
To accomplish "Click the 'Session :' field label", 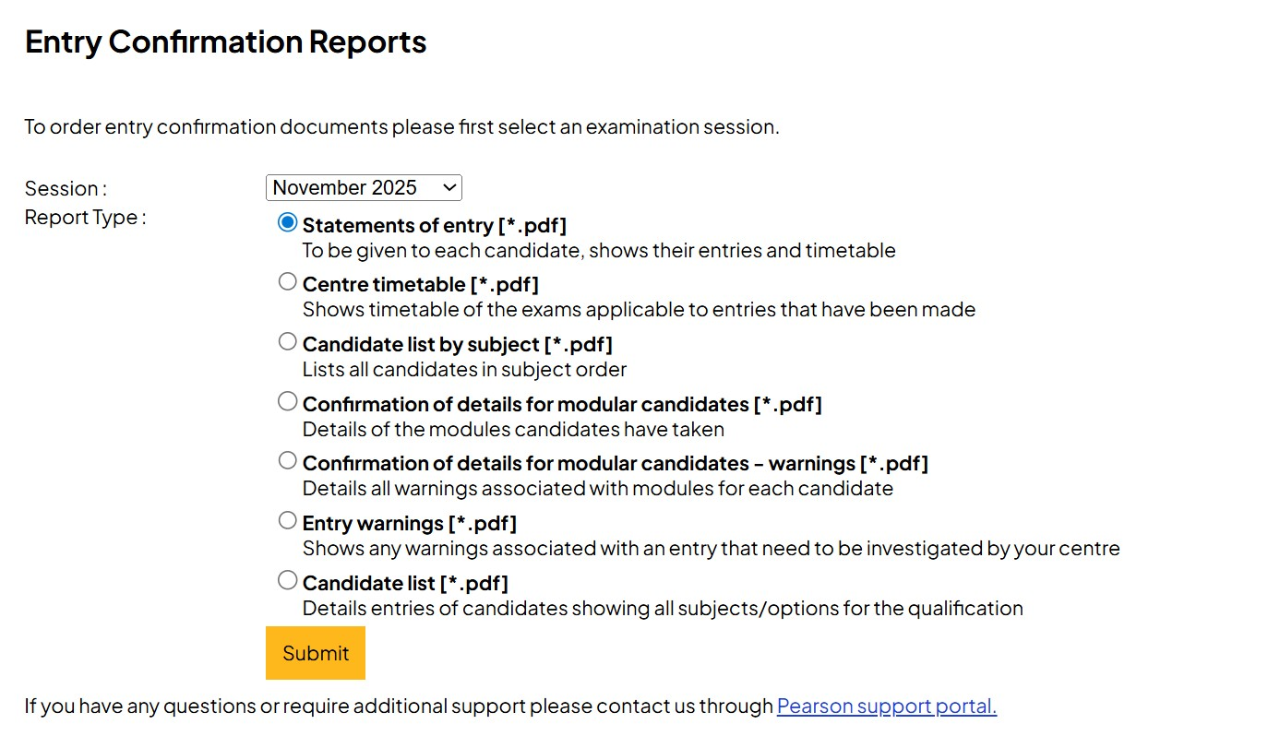I will click(66, 188).
